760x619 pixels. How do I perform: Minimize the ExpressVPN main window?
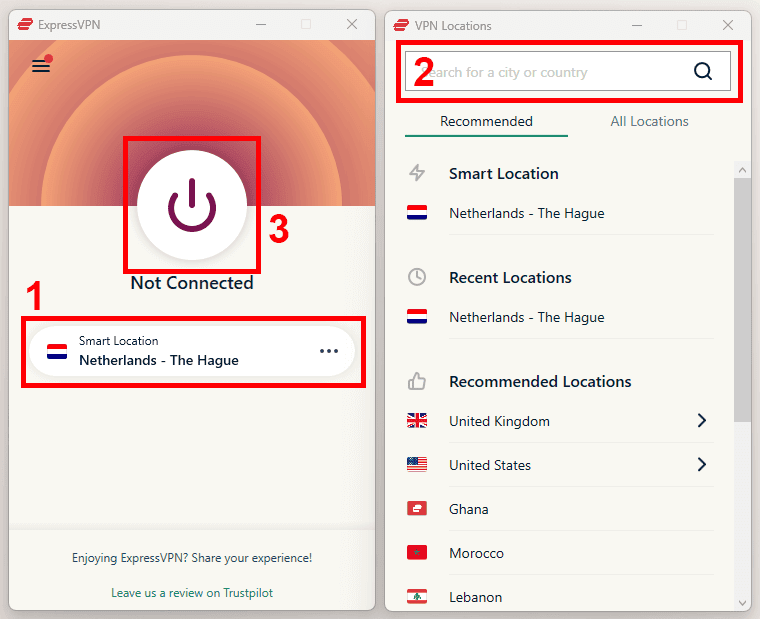click(261, 24)
